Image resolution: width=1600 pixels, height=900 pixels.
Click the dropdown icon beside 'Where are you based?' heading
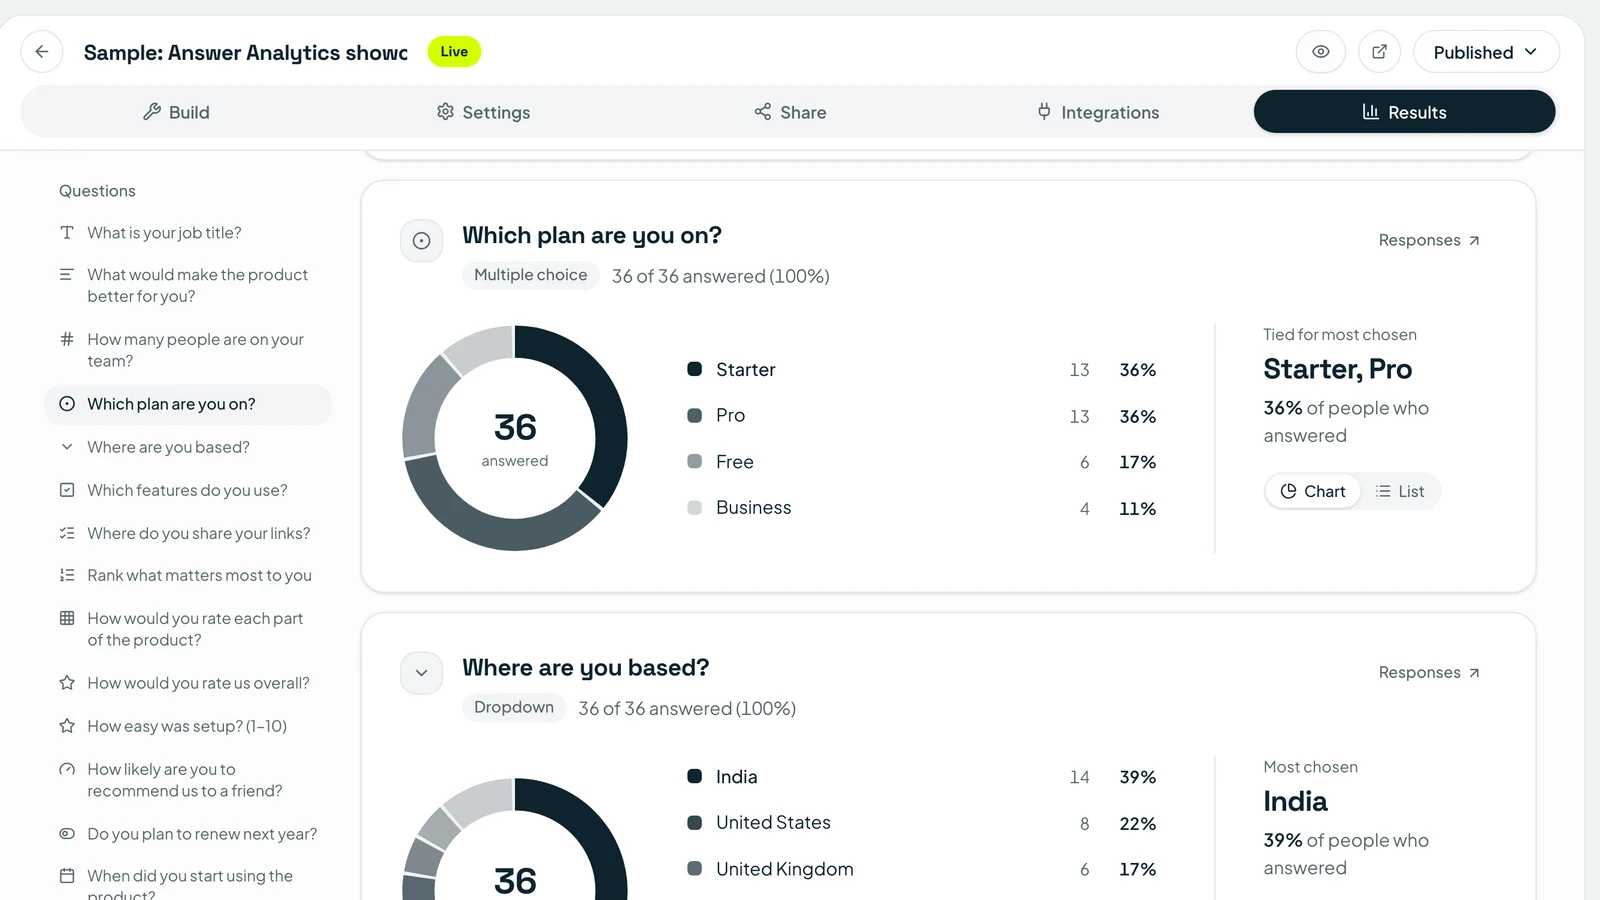[x=421, y=673]
